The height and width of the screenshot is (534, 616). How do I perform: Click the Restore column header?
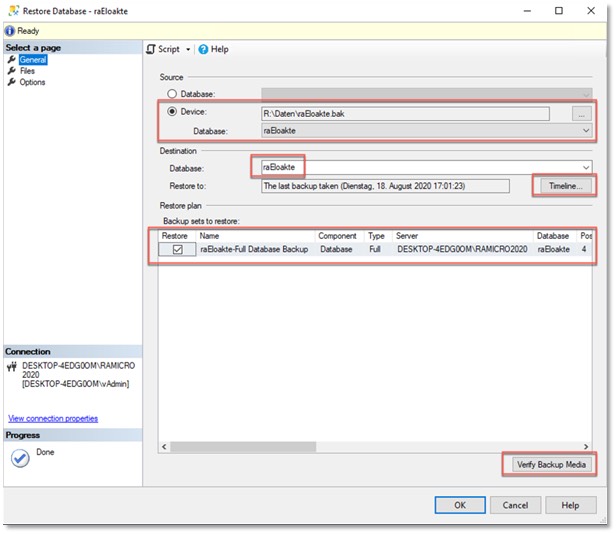[x=177, y=236]
